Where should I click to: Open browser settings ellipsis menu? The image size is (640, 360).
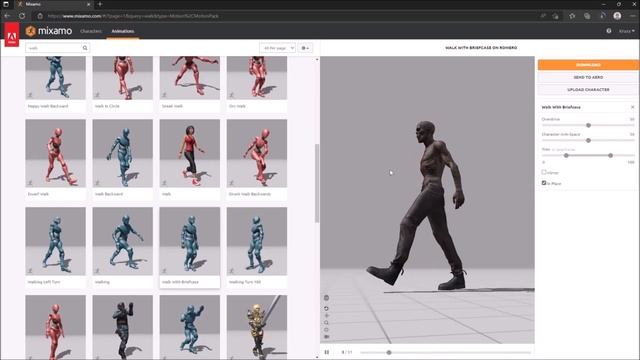[x=633, y=16]
